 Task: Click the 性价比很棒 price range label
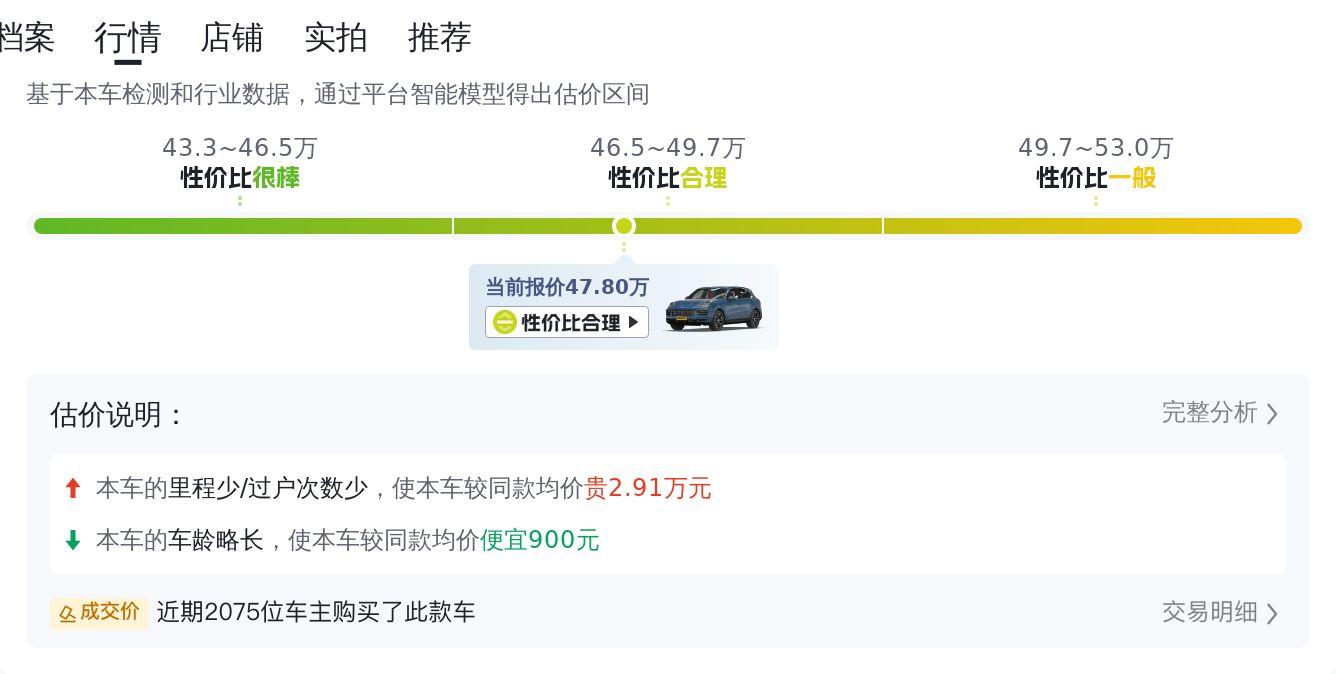(240, 178)
